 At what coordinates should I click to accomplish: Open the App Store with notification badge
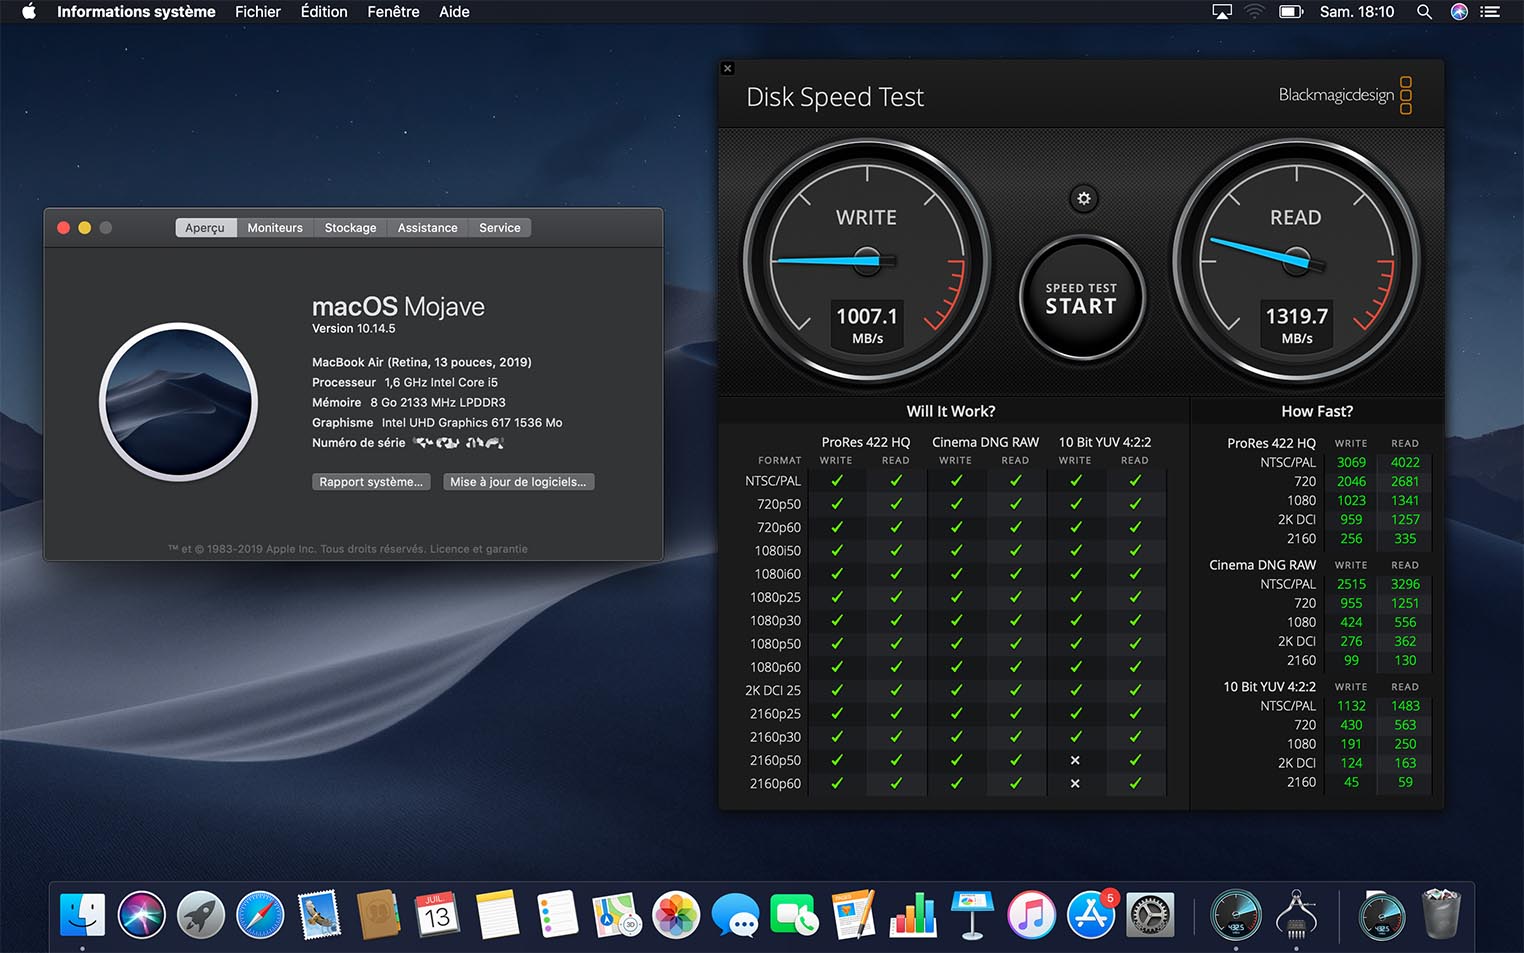[1090, 913]
